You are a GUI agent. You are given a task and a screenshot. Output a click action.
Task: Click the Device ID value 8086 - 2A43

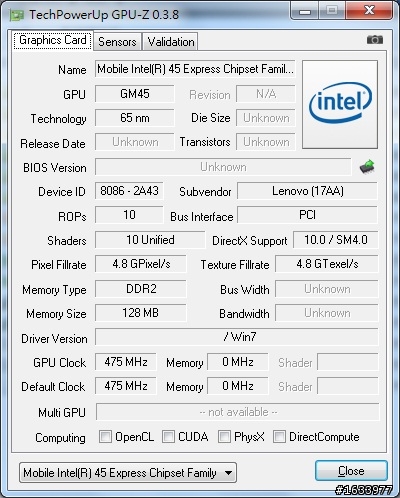pyautogui.click(x=129, y=191)
